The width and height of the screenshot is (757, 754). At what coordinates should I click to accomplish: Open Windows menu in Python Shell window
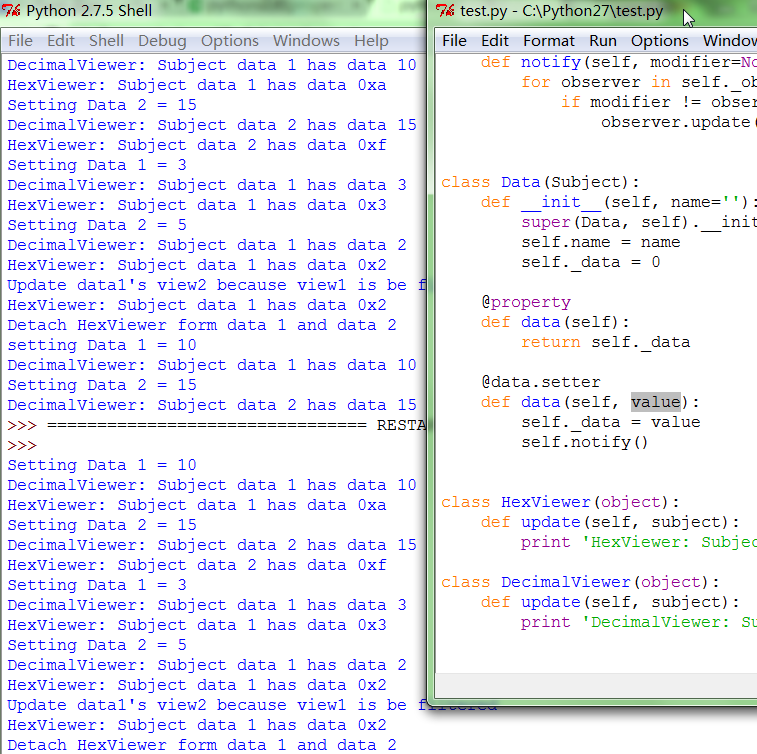[x=306, y=41]
